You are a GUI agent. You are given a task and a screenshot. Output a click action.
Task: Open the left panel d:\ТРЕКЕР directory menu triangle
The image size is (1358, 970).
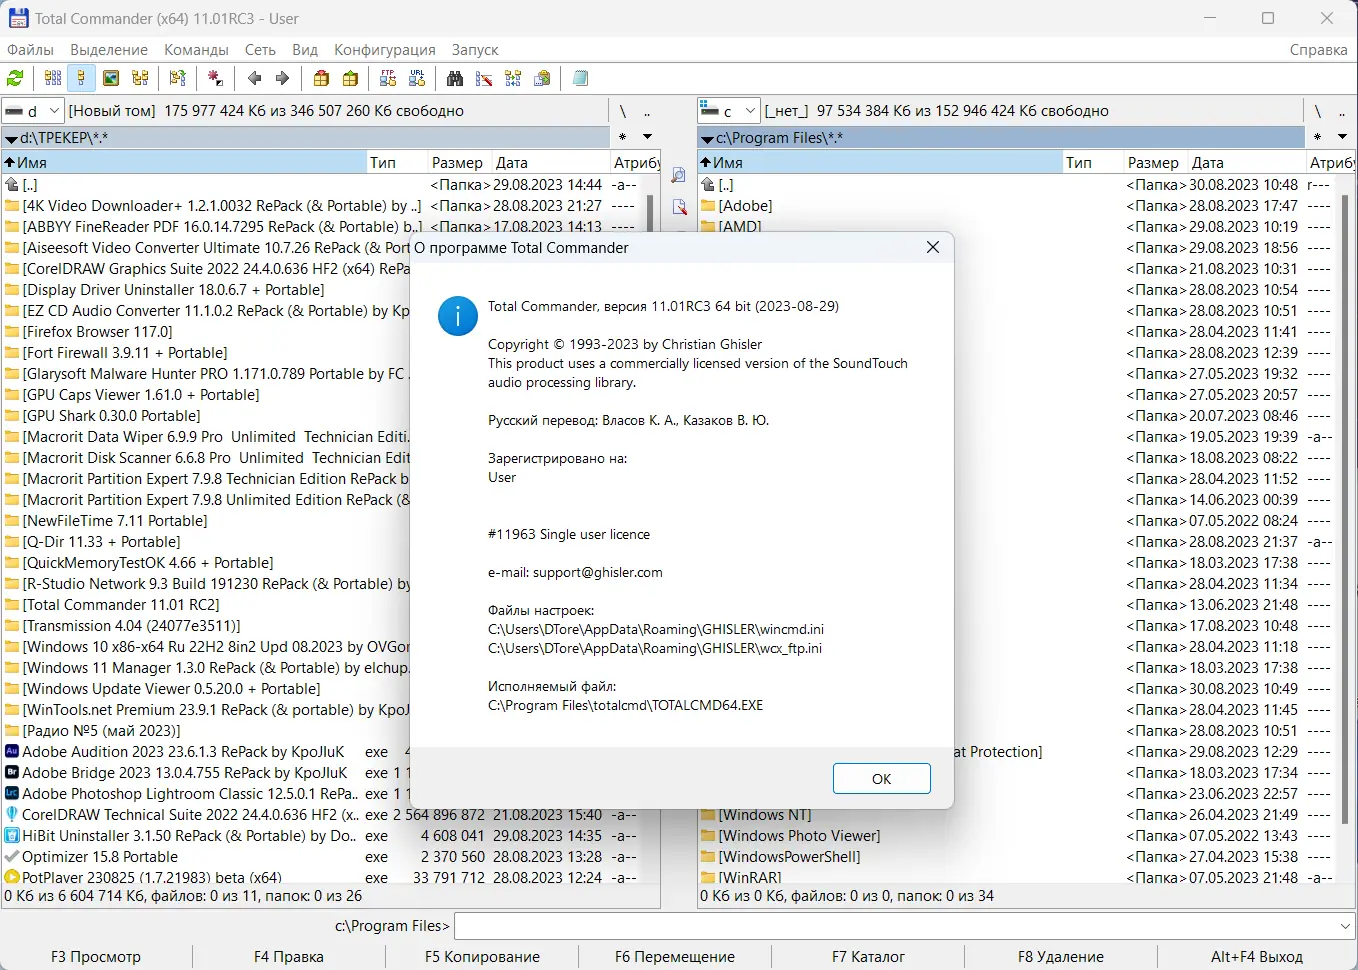click(11, 139)
